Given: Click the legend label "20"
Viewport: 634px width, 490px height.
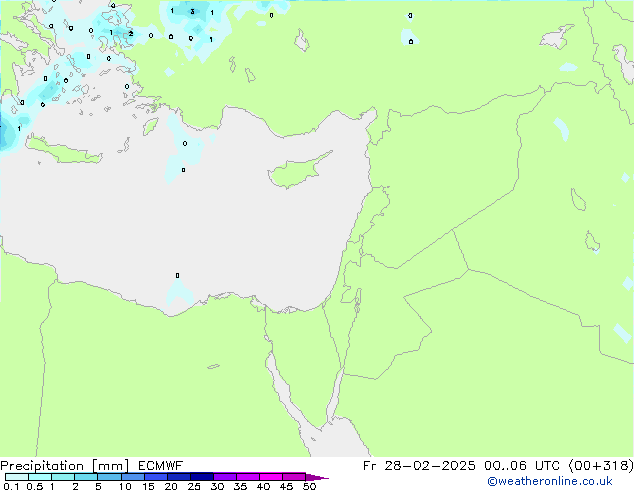Looking at the screenshot, I should tap(171, 486).
